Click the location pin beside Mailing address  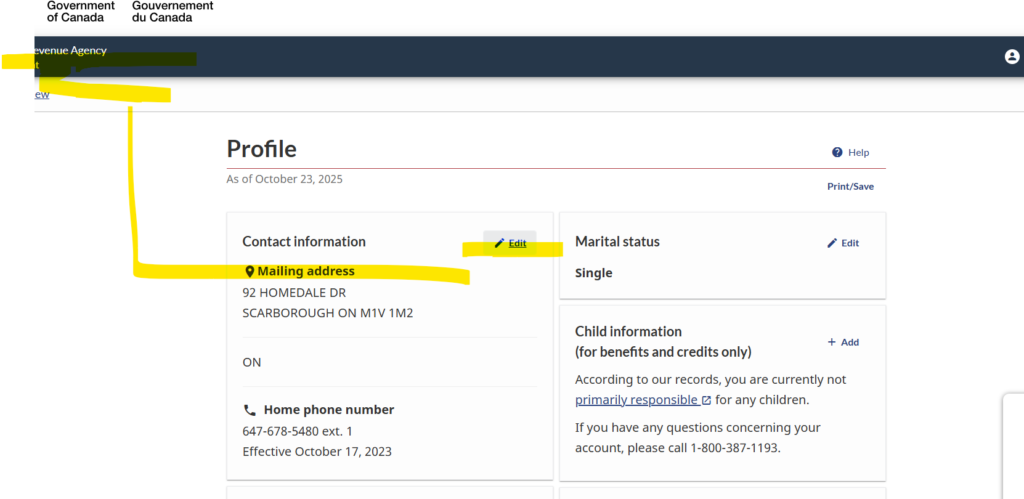click(x=249, y=271)
